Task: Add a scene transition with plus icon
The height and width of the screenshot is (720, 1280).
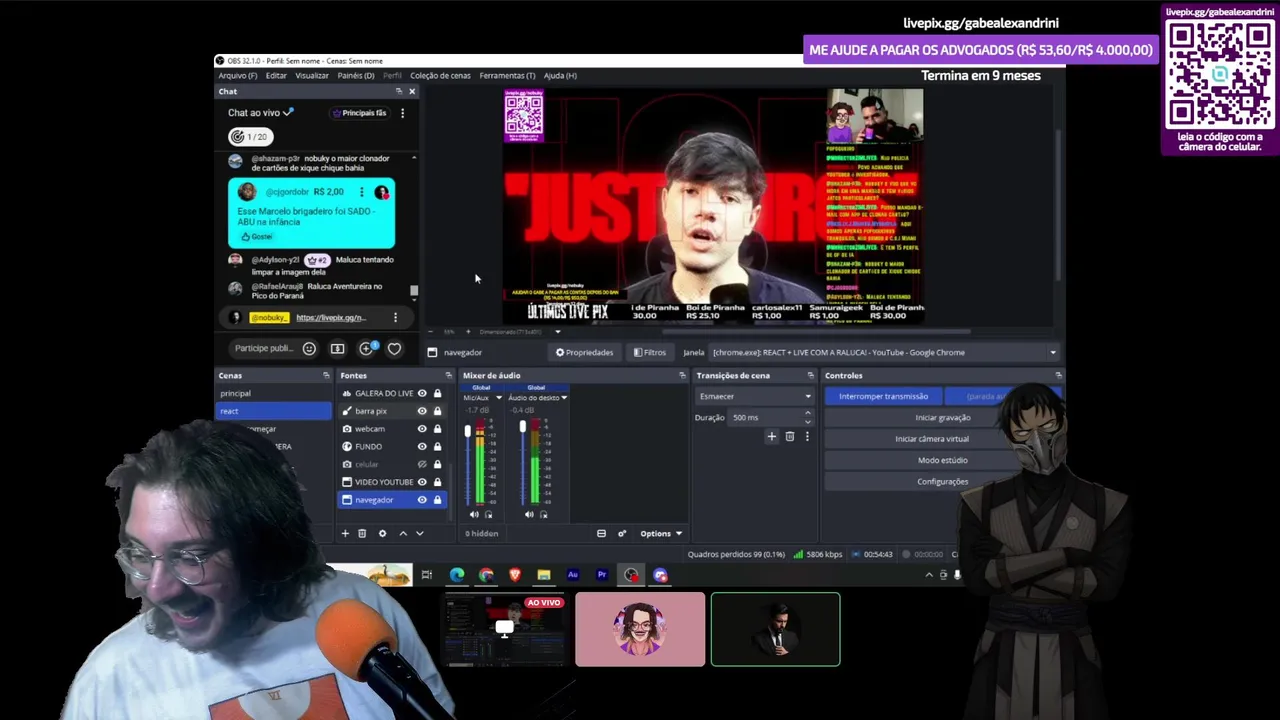Action: tap(771, 436)
